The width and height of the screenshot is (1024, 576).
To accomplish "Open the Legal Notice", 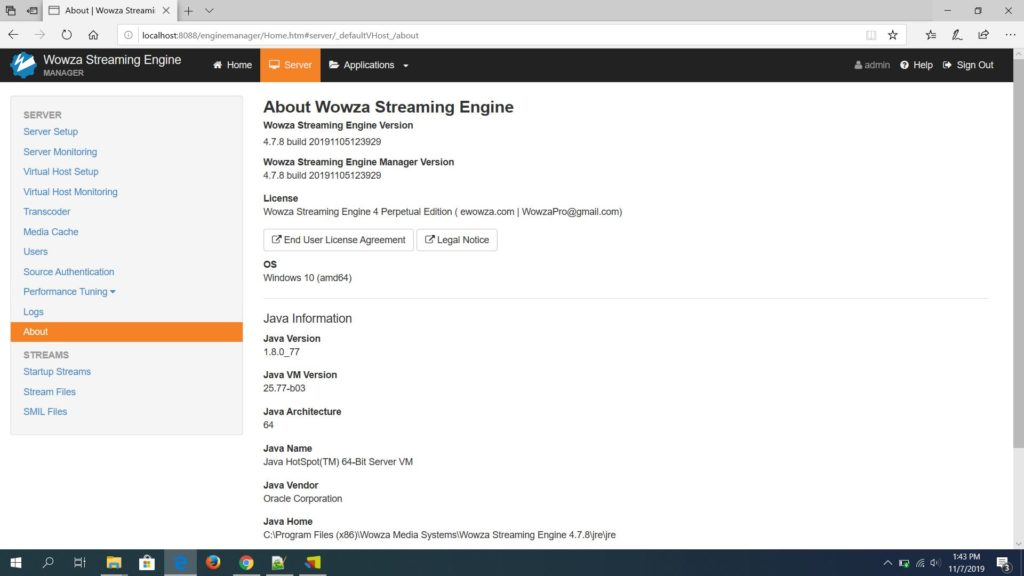I will coord(456,240).
